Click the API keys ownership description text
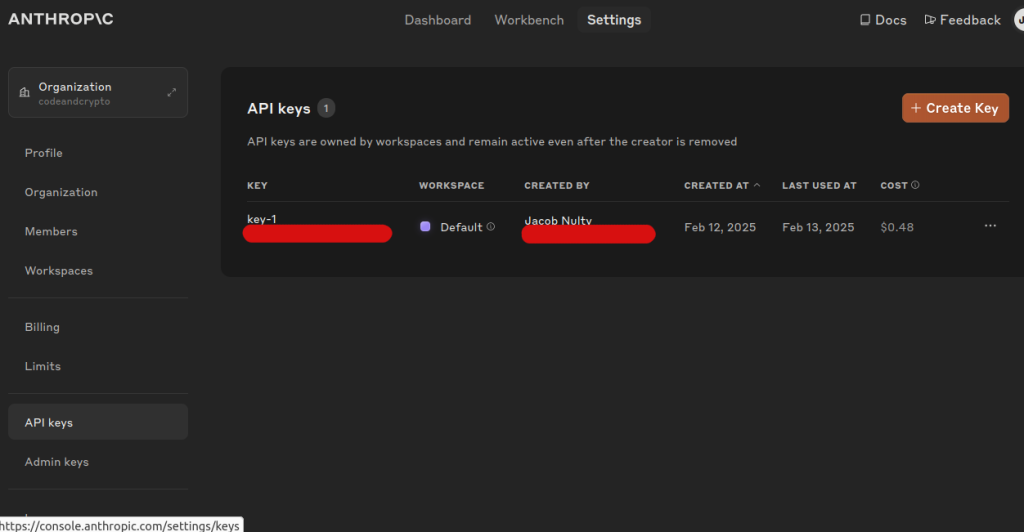The height and width of the screenshot is (532, 1024). [x=492, y=142]
